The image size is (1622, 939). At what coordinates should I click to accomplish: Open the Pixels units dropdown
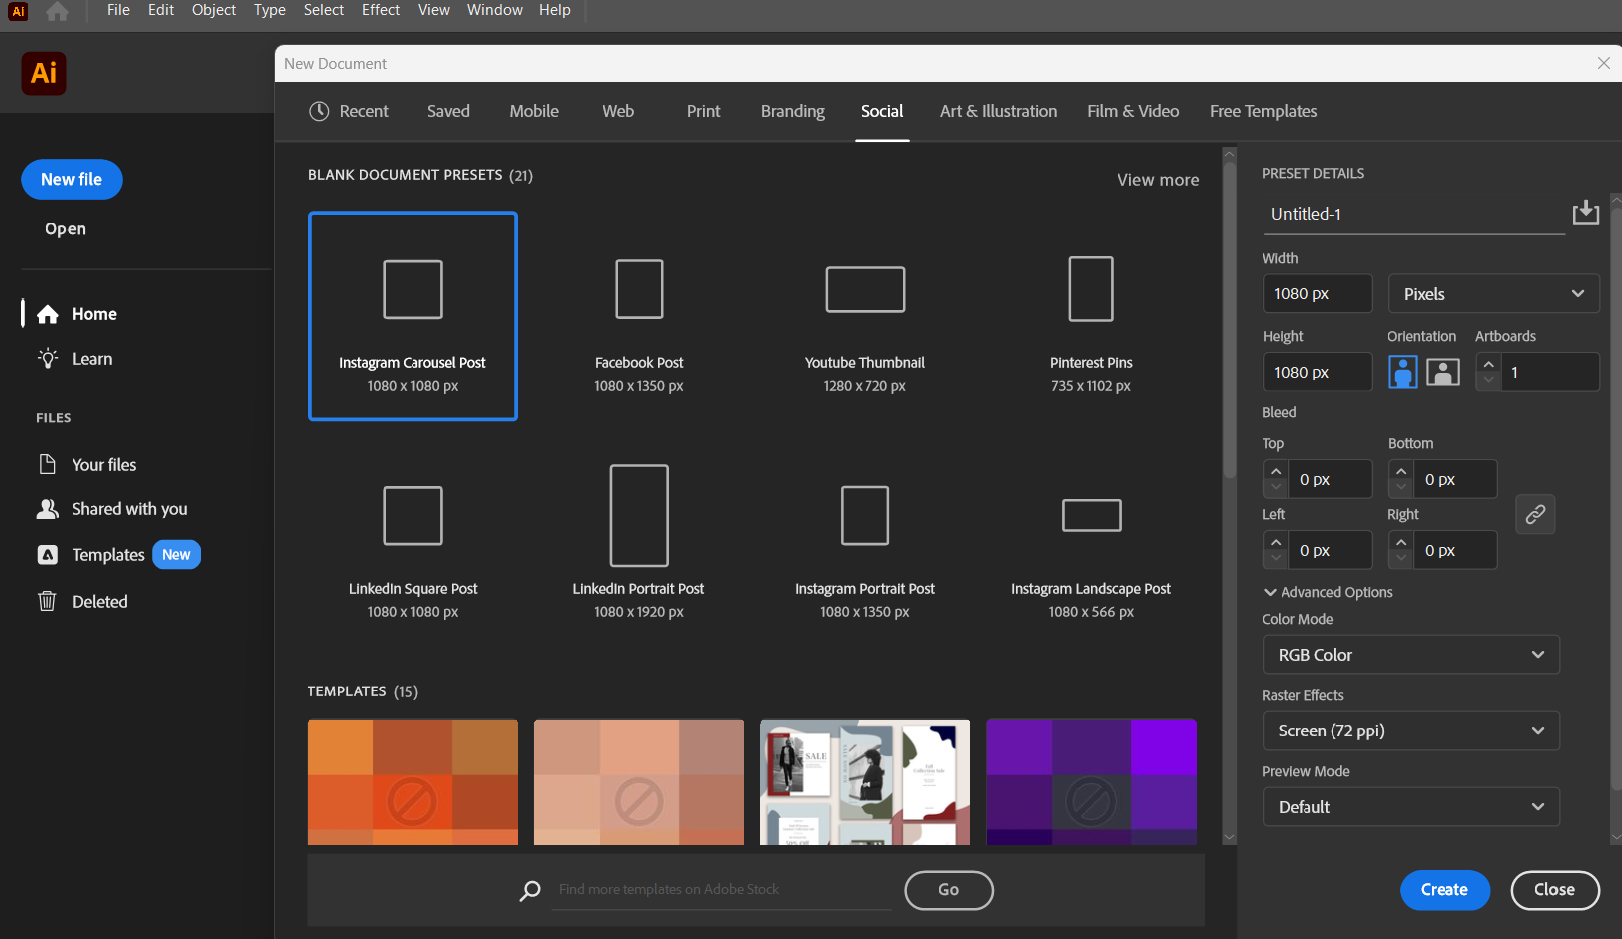pos(1493,294)
